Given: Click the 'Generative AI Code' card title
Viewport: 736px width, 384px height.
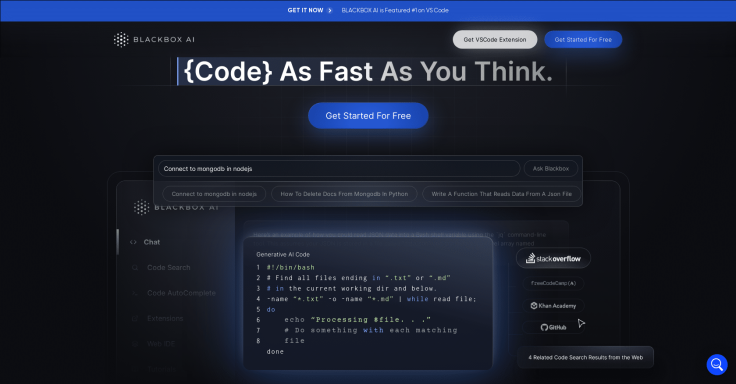Looking at the screenshot, I should (283, 254).
